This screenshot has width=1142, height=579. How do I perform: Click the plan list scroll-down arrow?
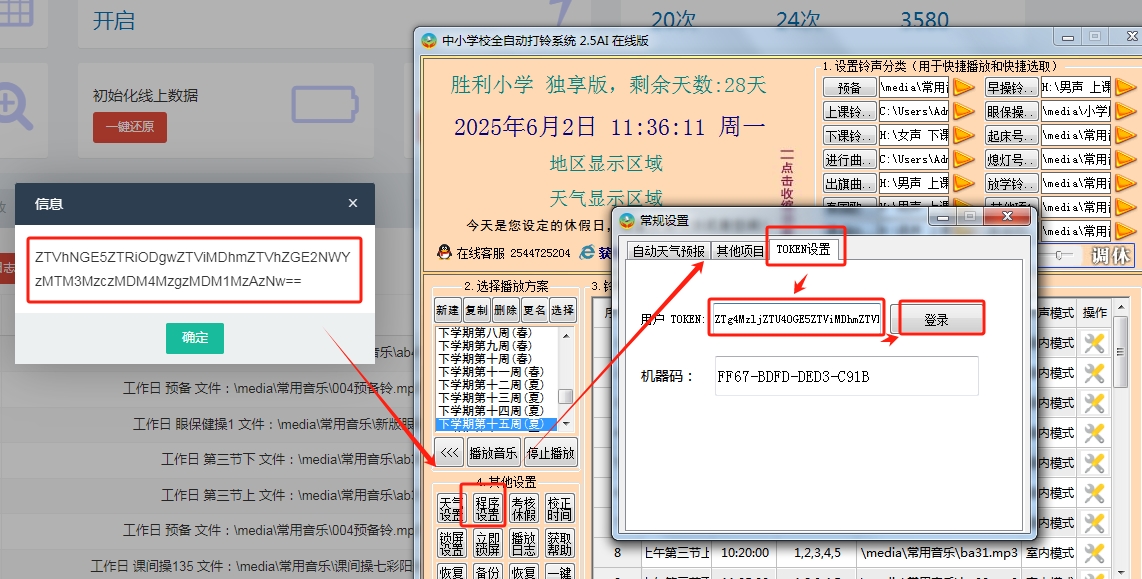pyautogui.click(x=565, y=424)
